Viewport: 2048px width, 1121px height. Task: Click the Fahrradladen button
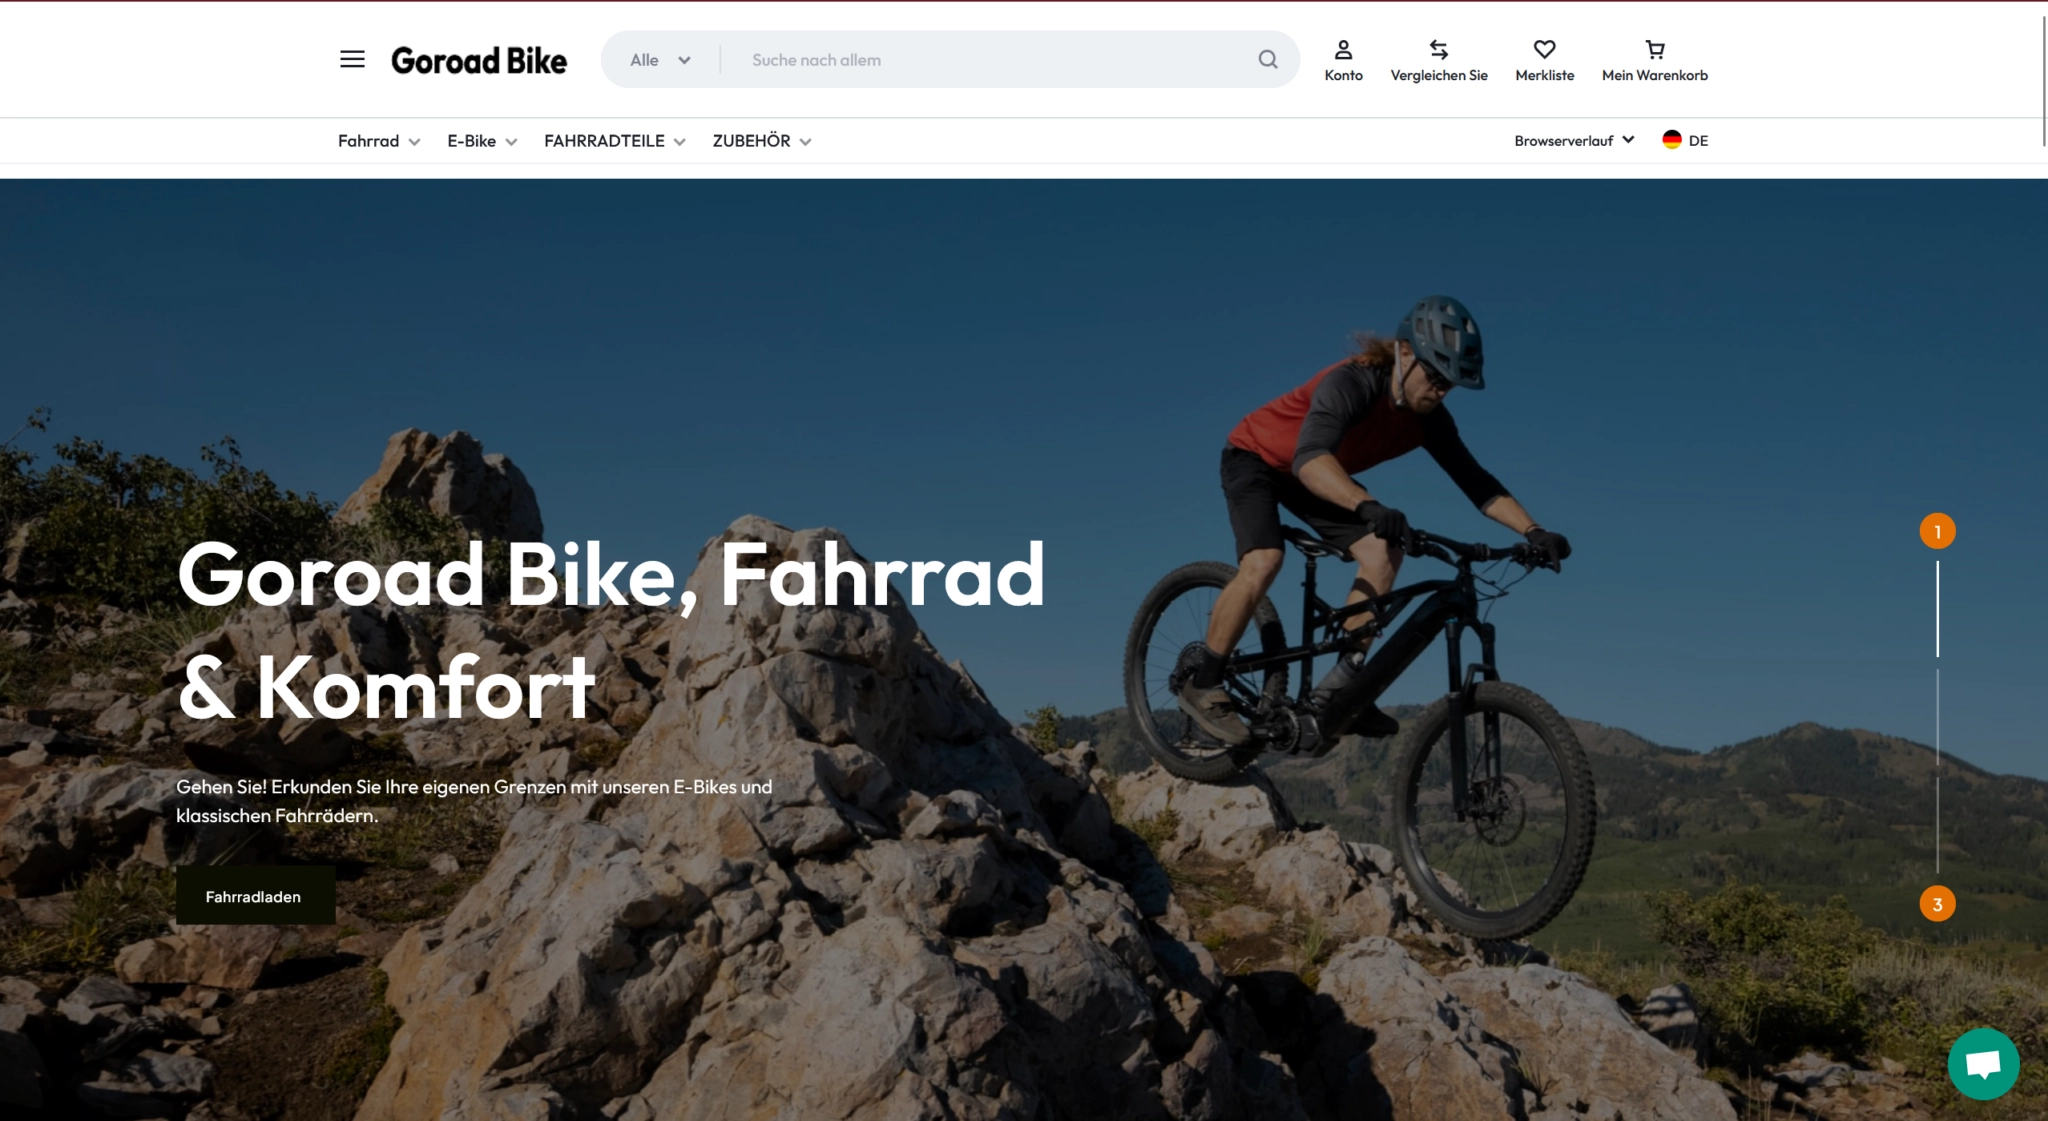[x=255, y=896]
